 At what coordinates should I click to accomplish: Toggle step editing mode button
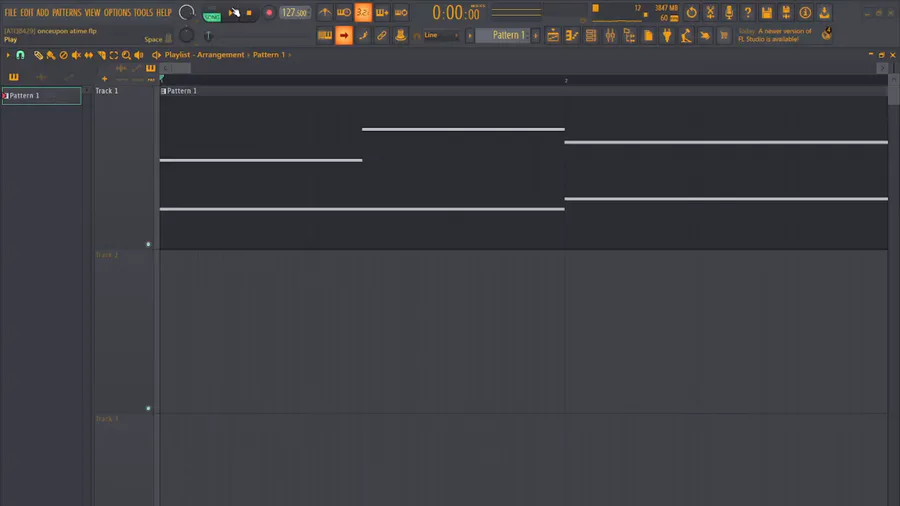coord(363,36)
